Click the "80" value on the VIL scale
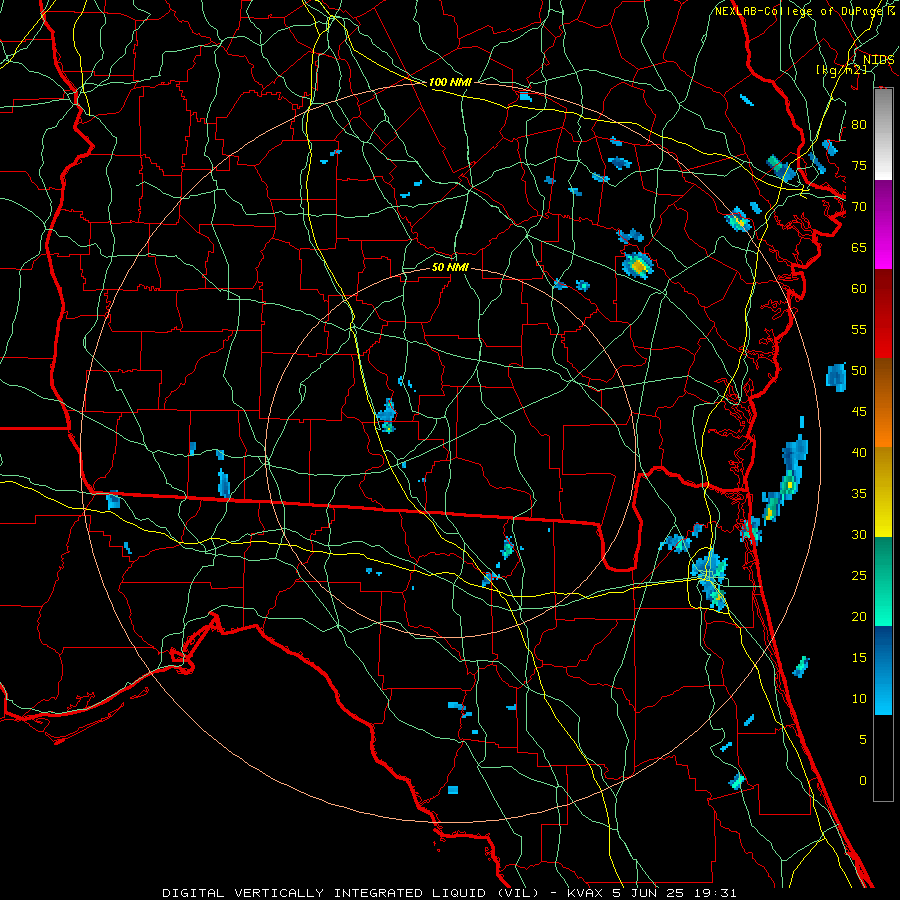This screenshot has width=900, height=900. tap(859, 125)
